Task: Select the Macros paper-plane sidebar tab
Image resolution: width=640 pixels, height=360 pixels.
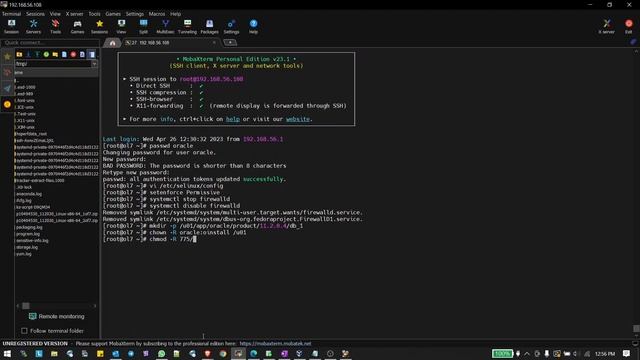Action: pyautogui.click(x=7, y=89)
